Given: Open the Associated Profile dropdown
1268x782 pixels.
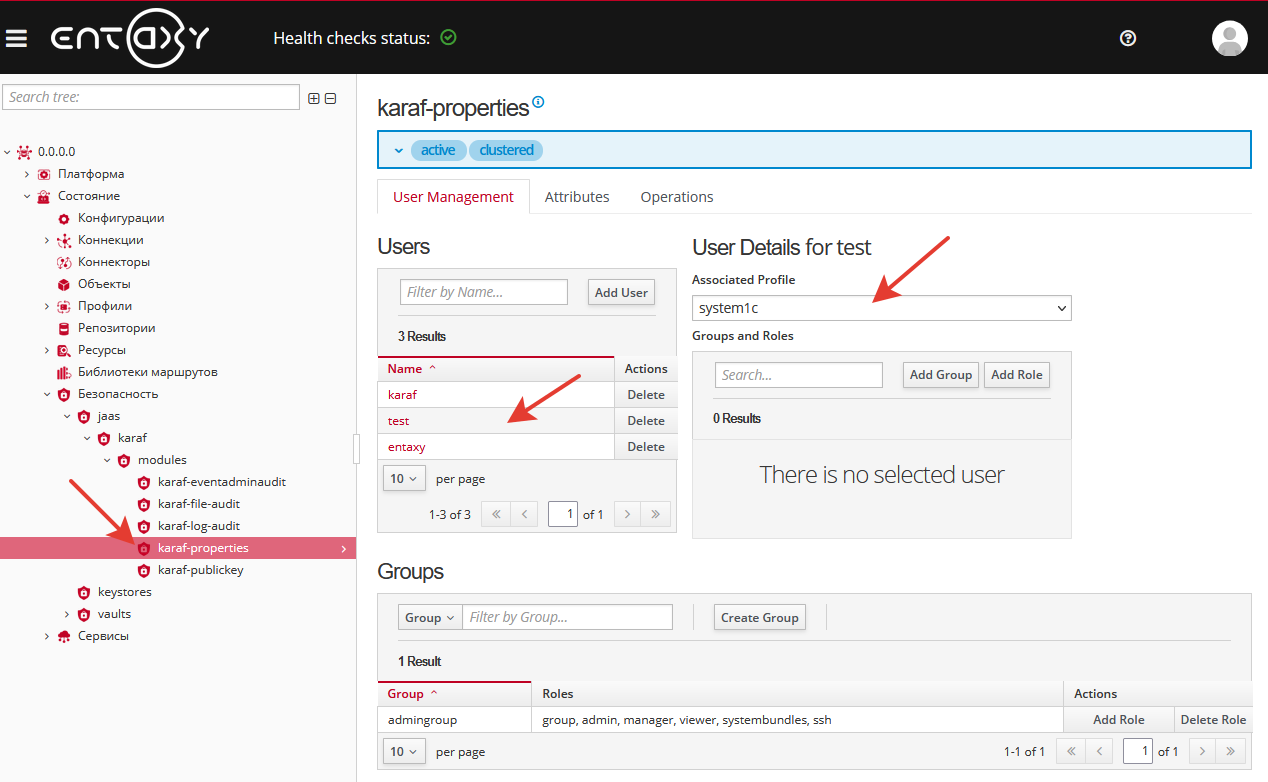Looking at the screenshot, I should click(x=881, y=308).
